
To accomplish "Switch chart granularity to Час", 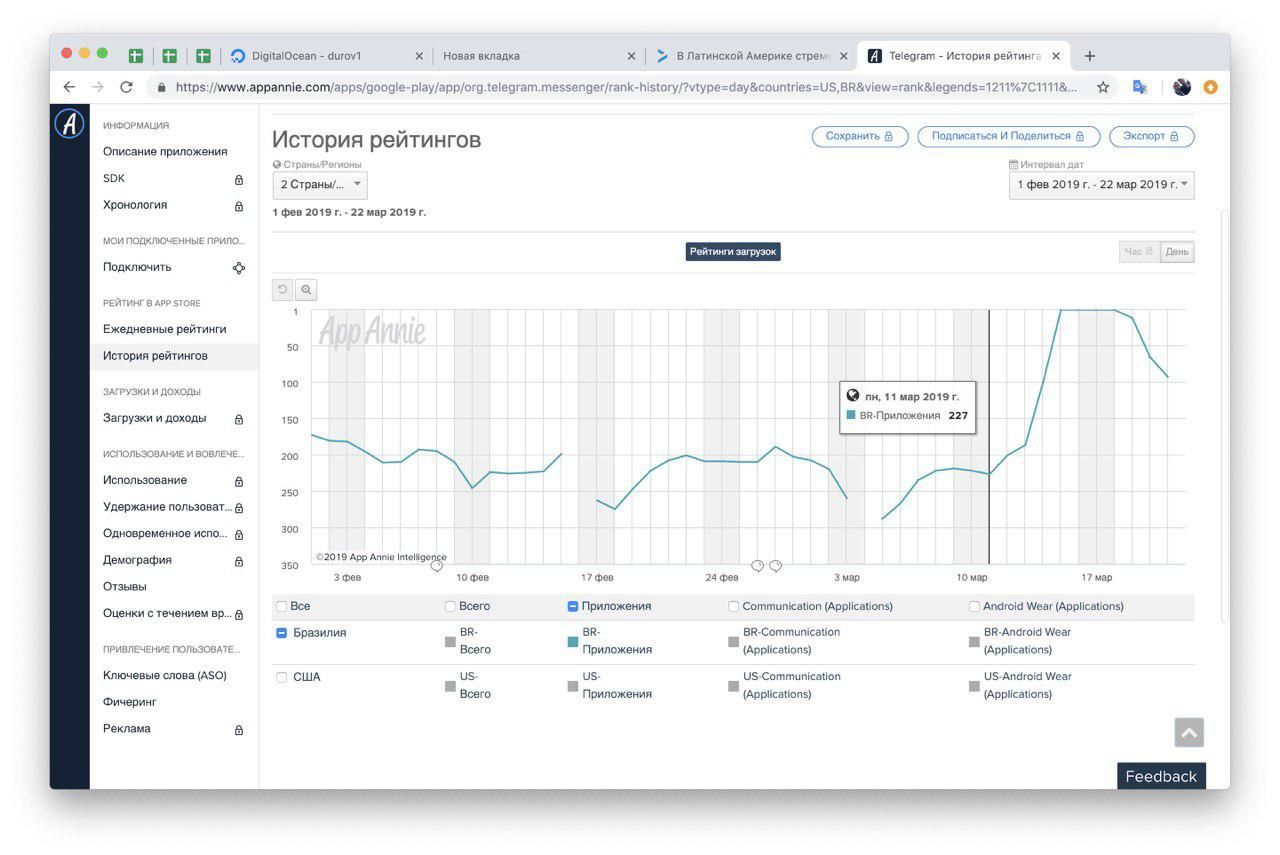I will [1139, 252].
